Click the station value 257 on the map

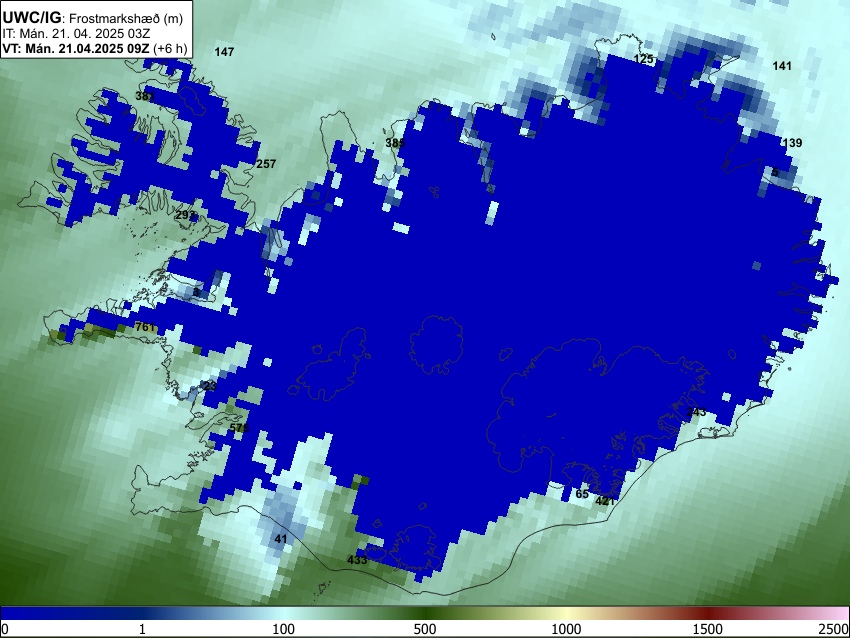click(266, 164)
